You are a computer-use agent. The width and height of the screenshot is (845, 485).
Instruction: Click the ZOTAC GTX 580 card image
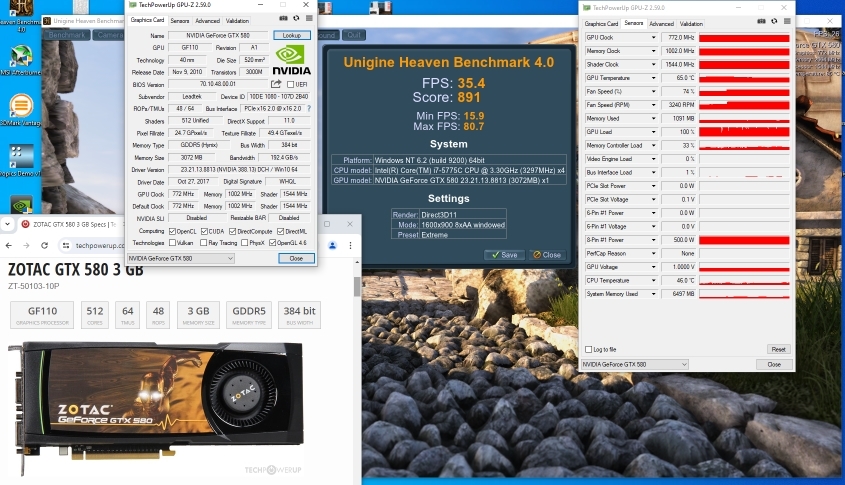(156, 408)
